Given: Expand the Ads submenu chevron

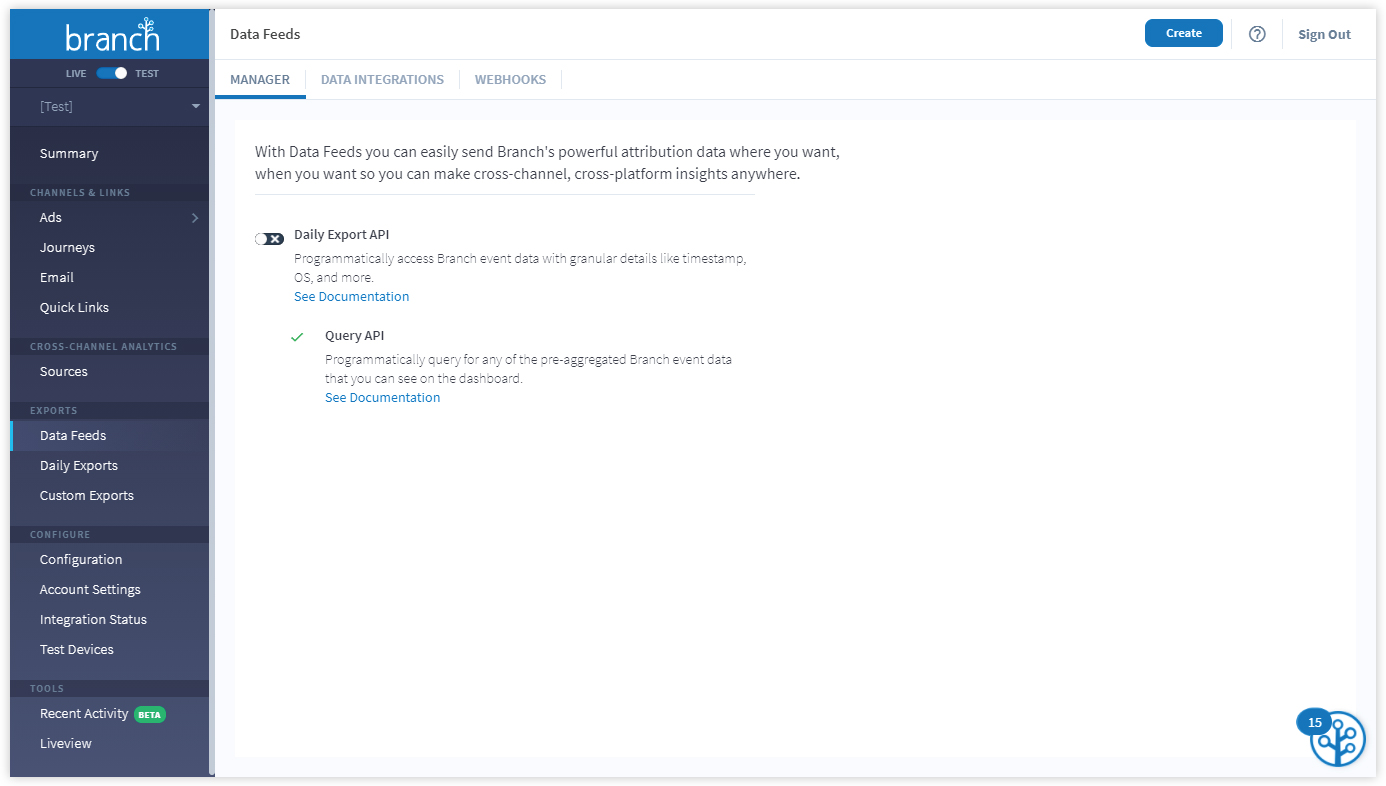Looking at the screenshot, I should [195, 218].
